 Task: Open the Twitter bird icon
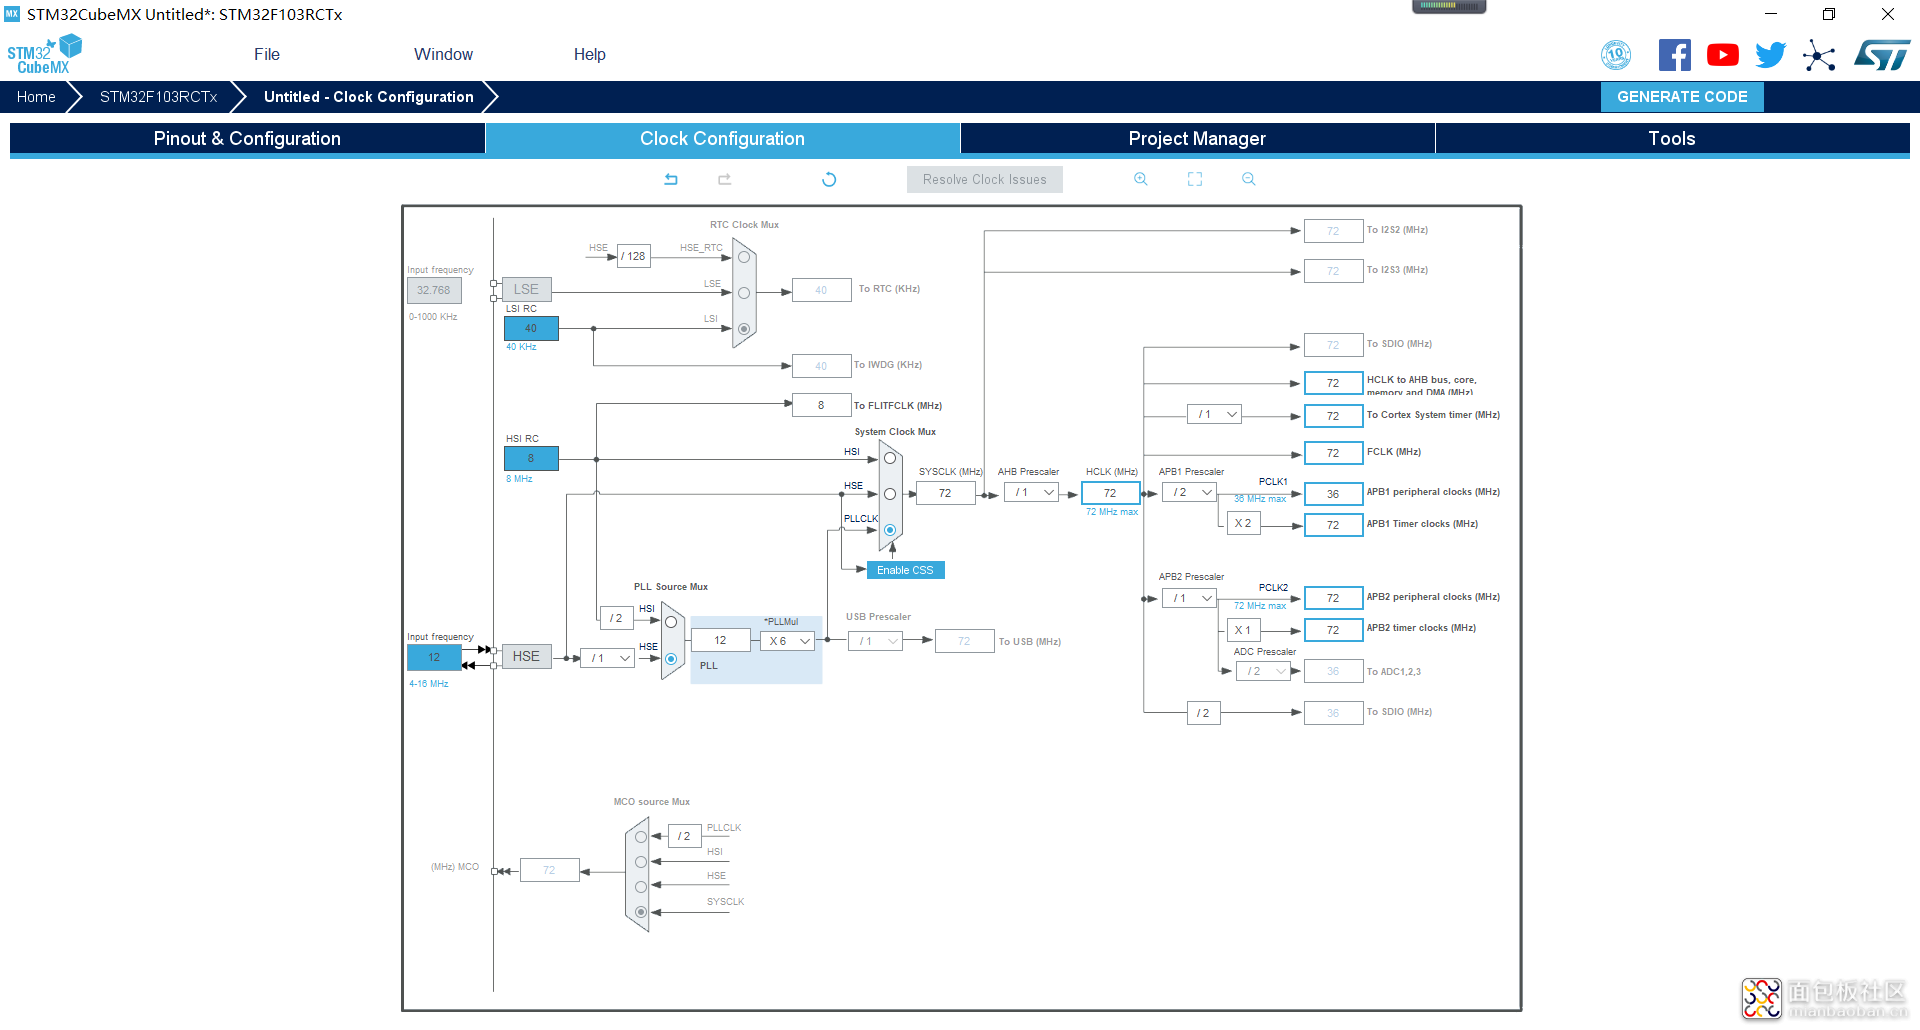1771,55
